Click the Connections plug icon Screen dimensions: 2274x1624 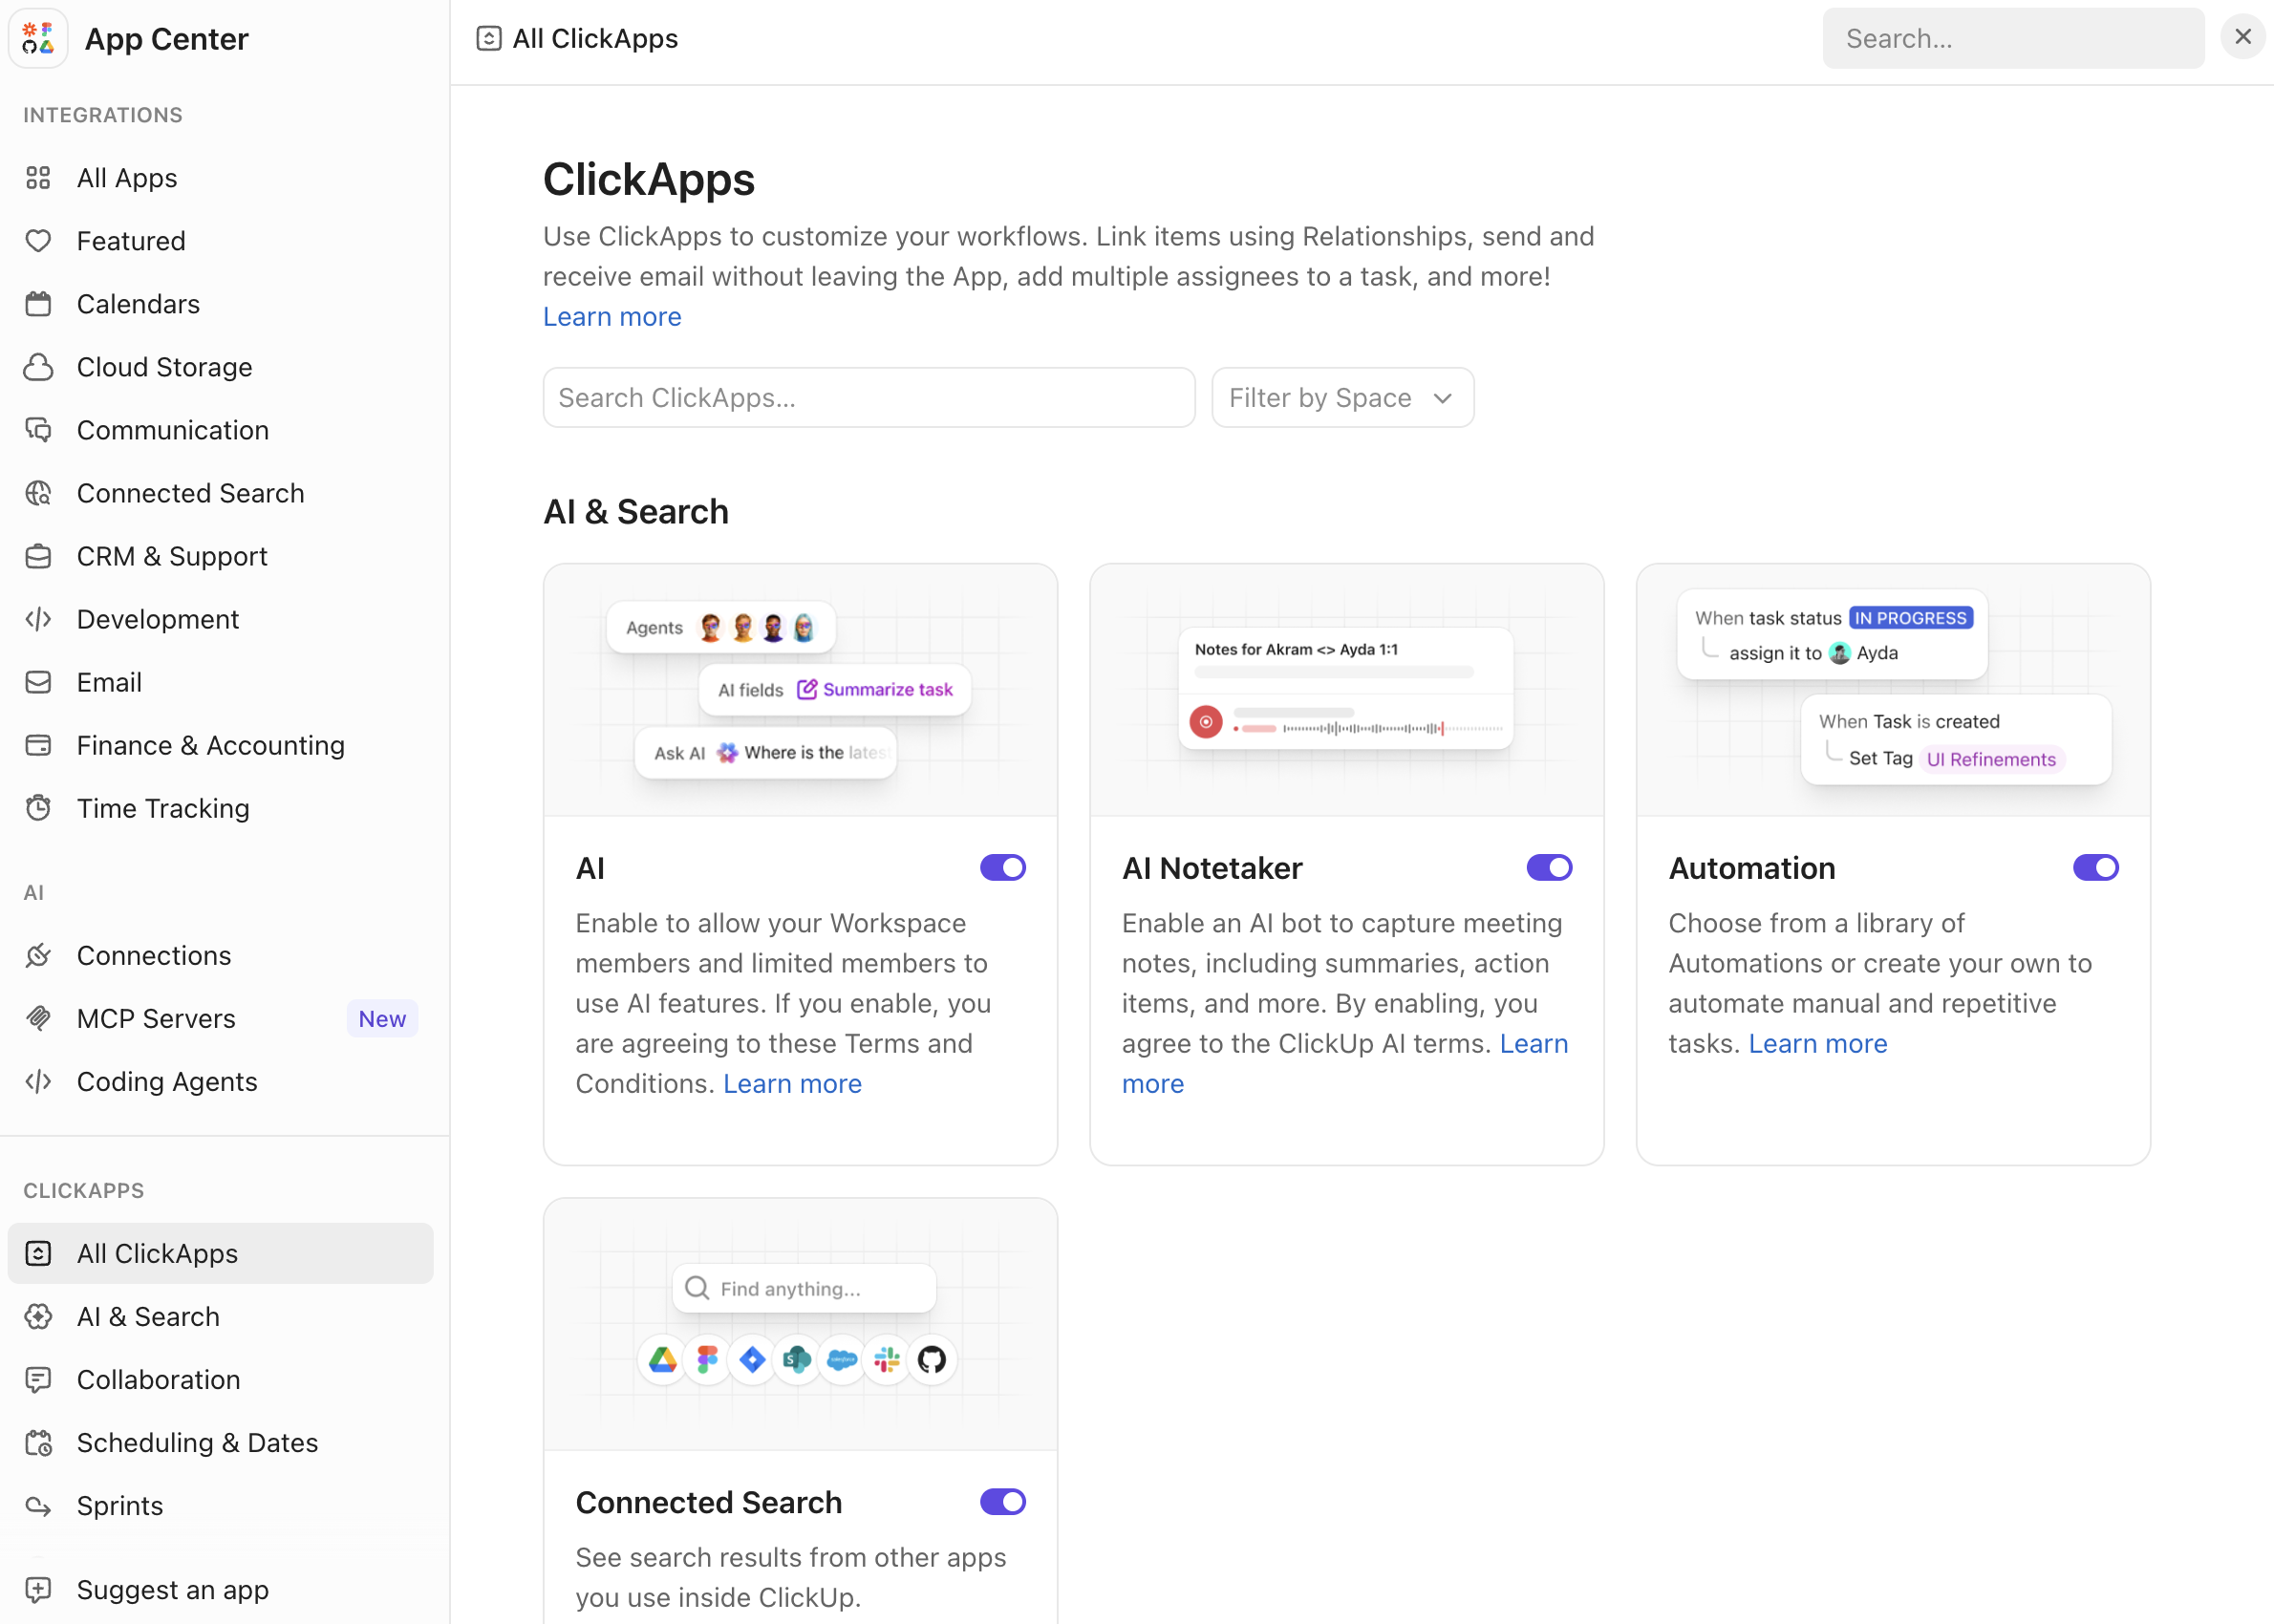(38, 955)
